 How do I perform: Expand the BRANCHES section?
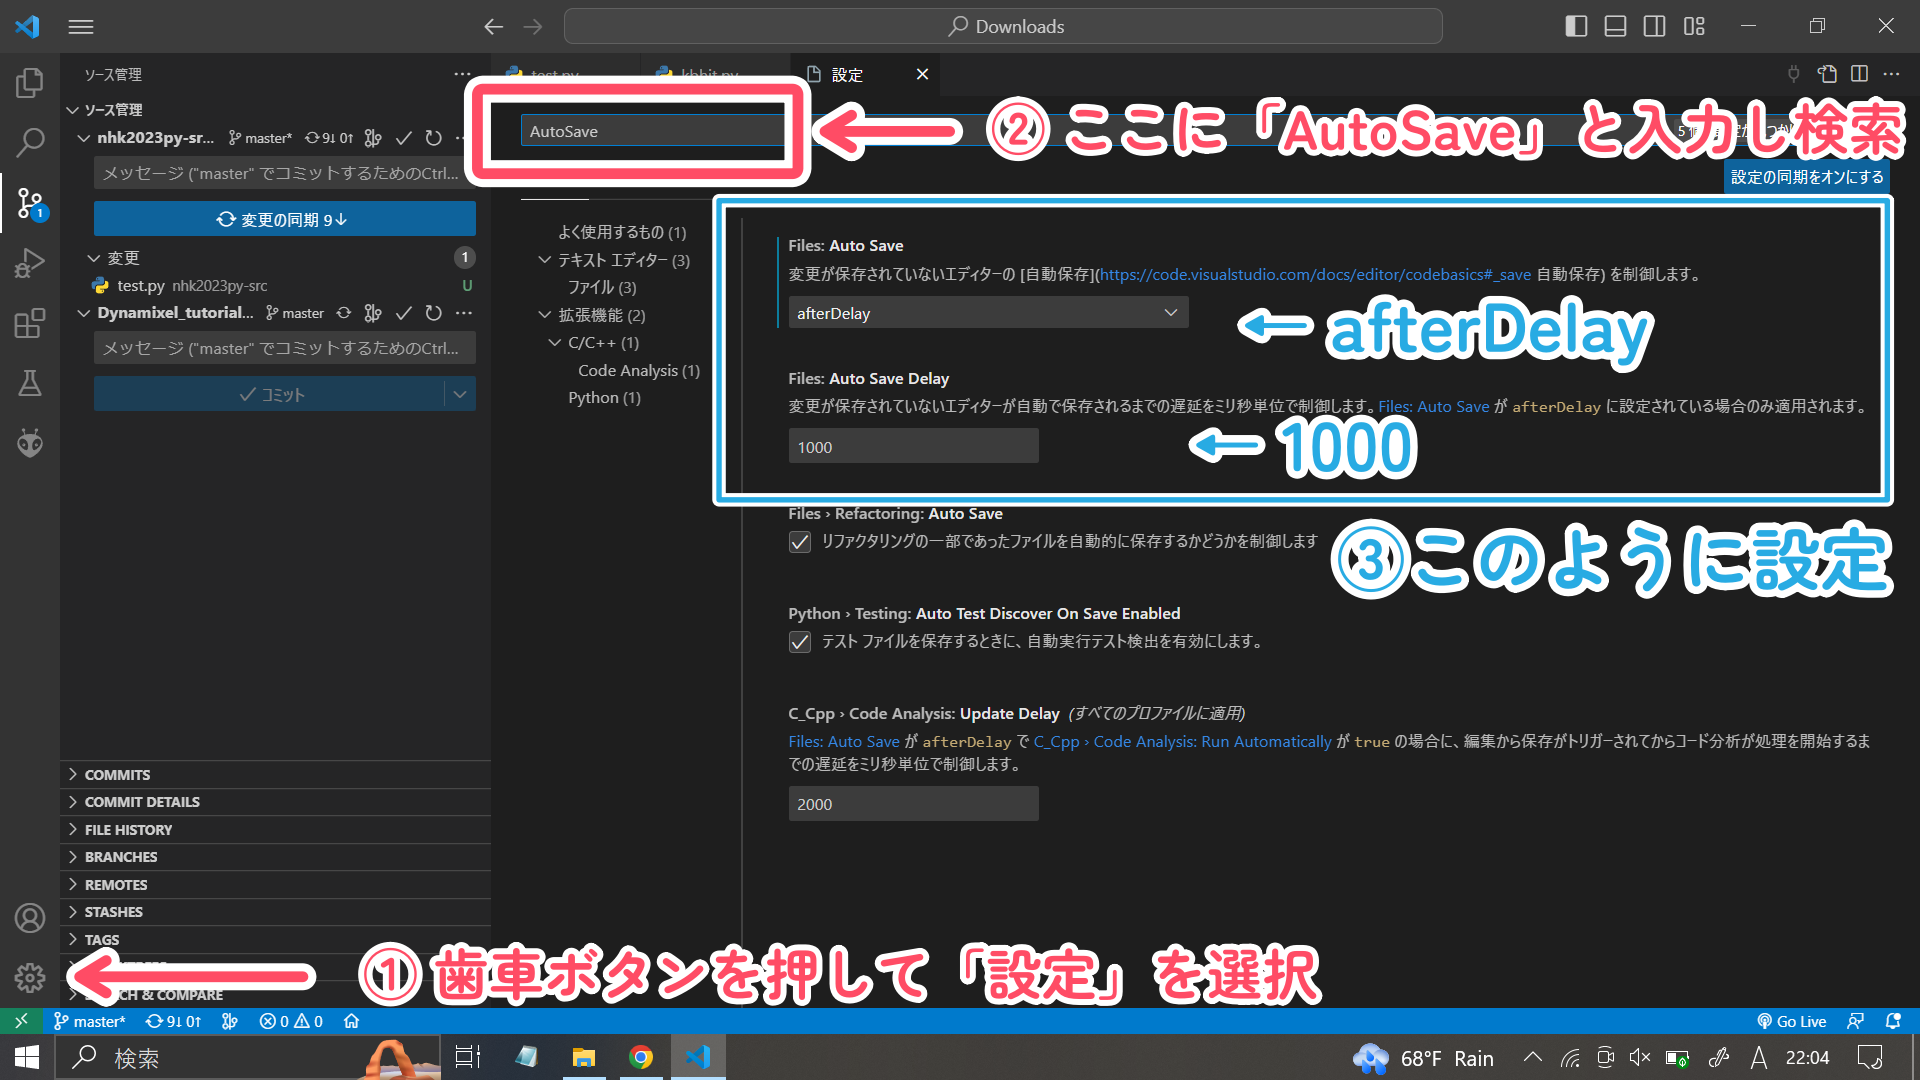pos(121,857)
